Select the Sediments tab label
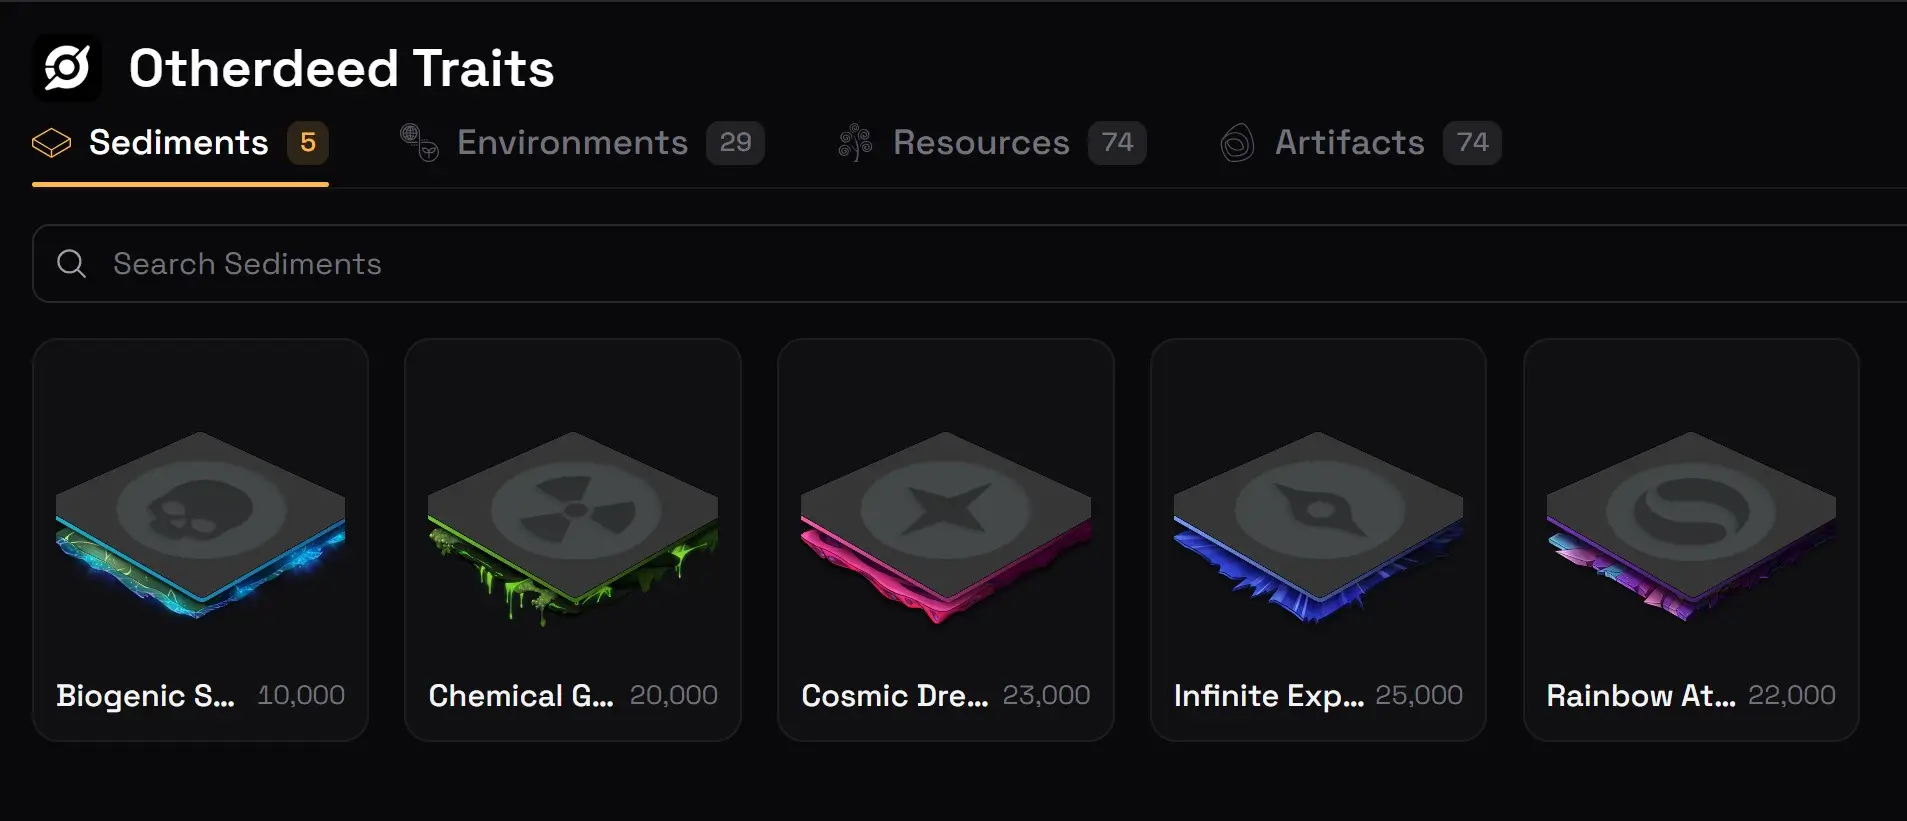The image size is (1907, 821). click(x=179, y=143)
